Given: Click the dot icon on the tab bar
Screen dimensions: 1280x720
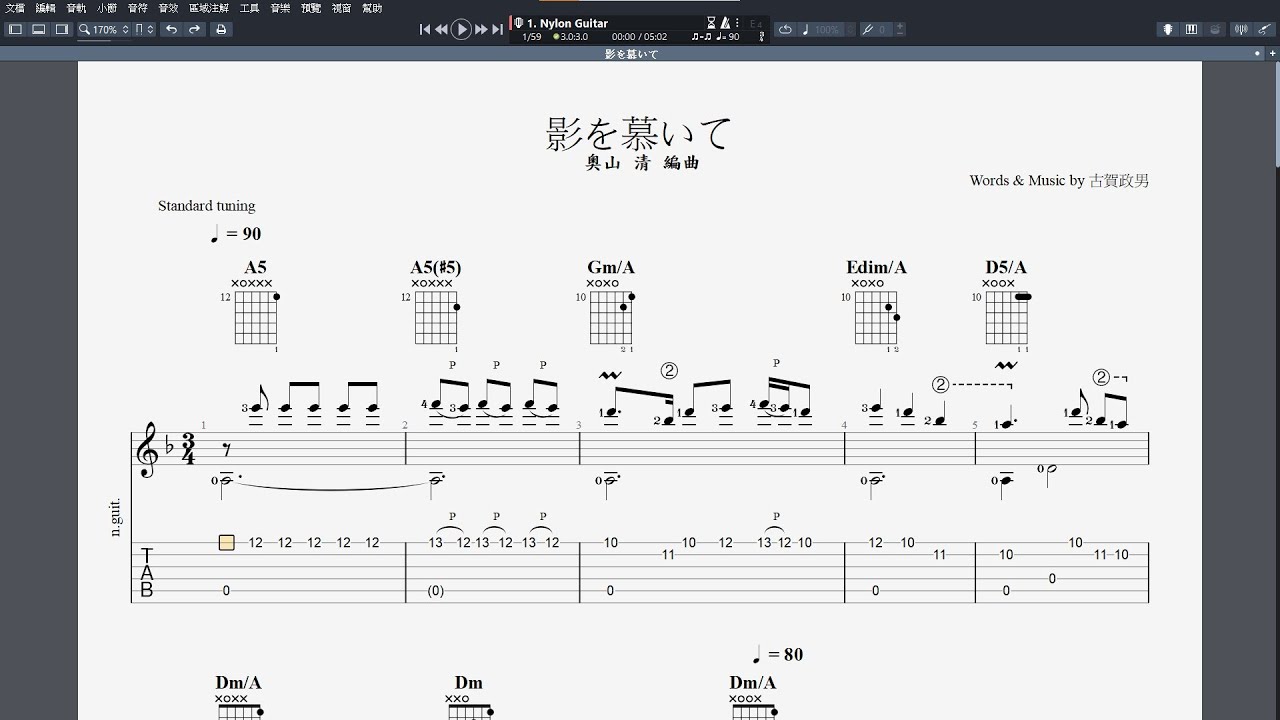Looking at the screenshot, I should (1258, 53).
